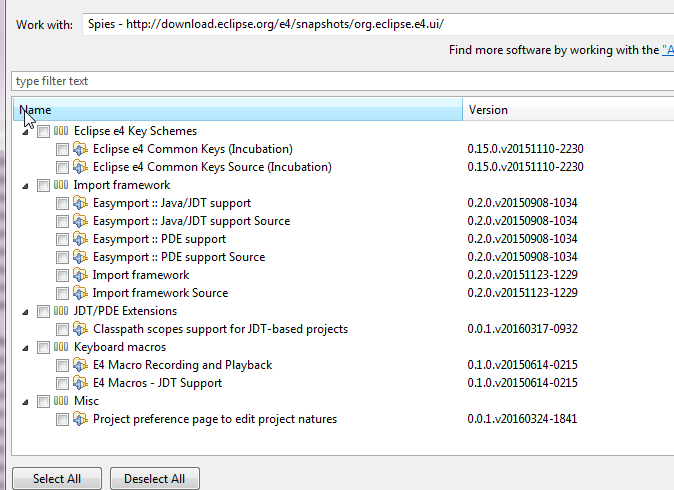Image resolution: width=674 pixels, height=490 pixels.
Task: Tick the Import framework child feature checkbox
Action: pyautogui.click(x=62, y=276)
